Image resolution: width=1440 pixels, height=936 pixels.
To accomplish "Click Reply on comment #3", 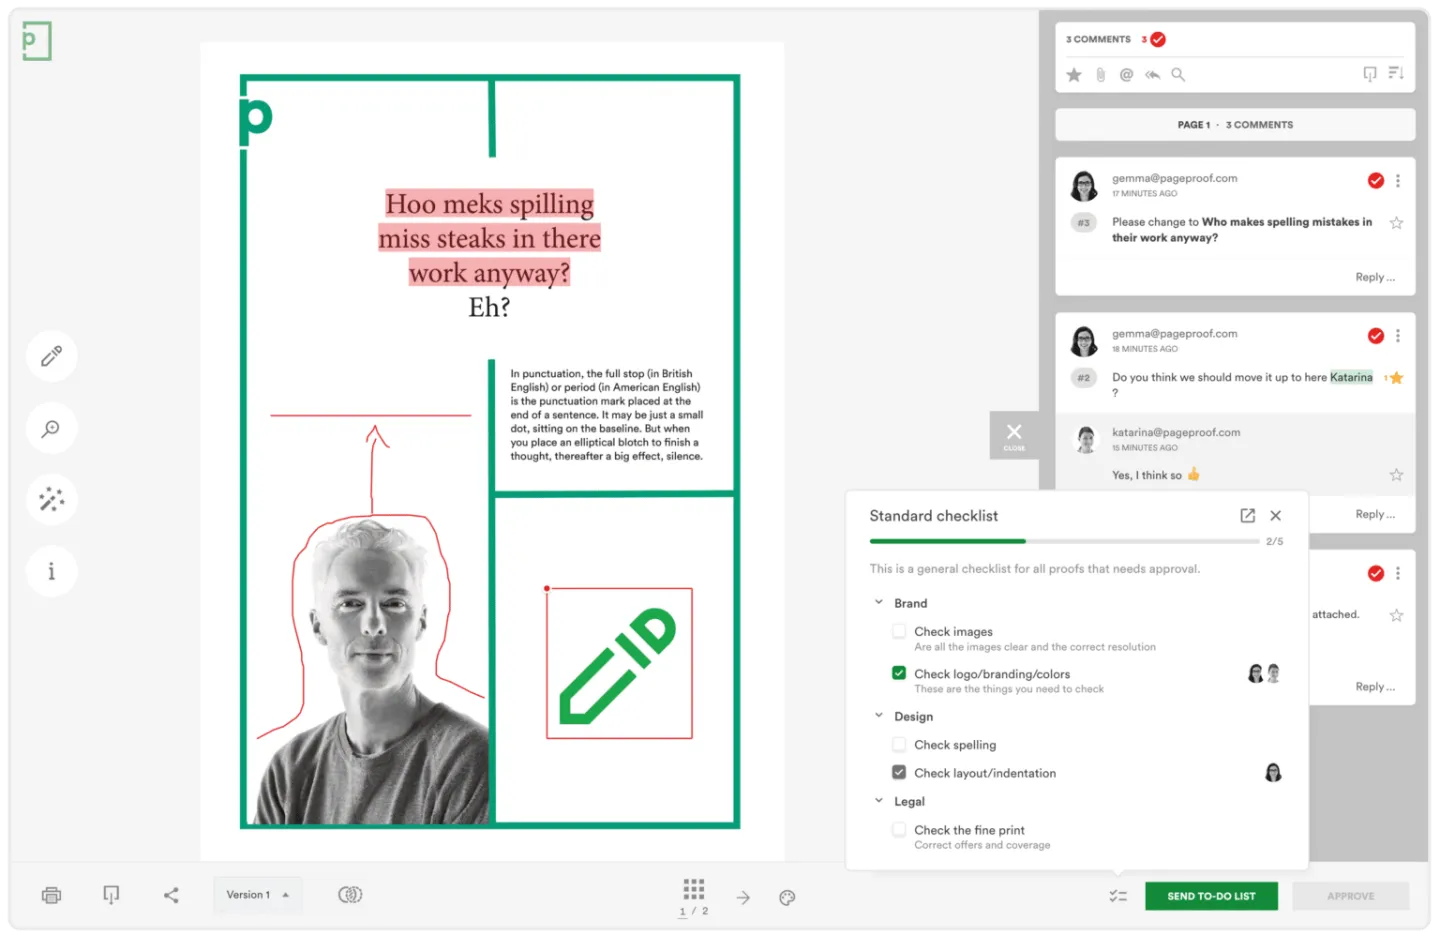I will point(1375,278).
